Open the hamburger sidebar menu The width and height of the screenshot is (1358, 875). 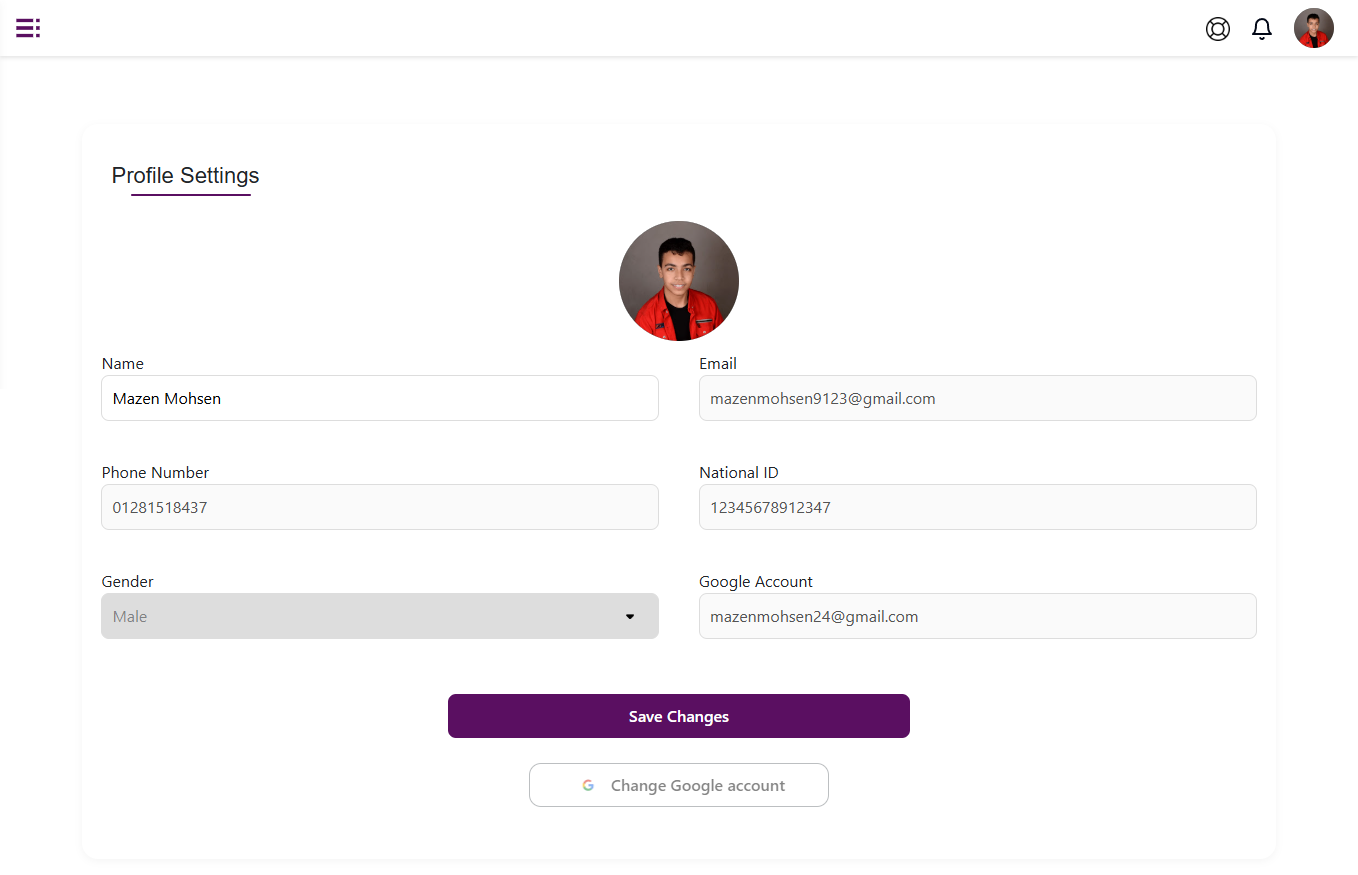coord(28,28)
